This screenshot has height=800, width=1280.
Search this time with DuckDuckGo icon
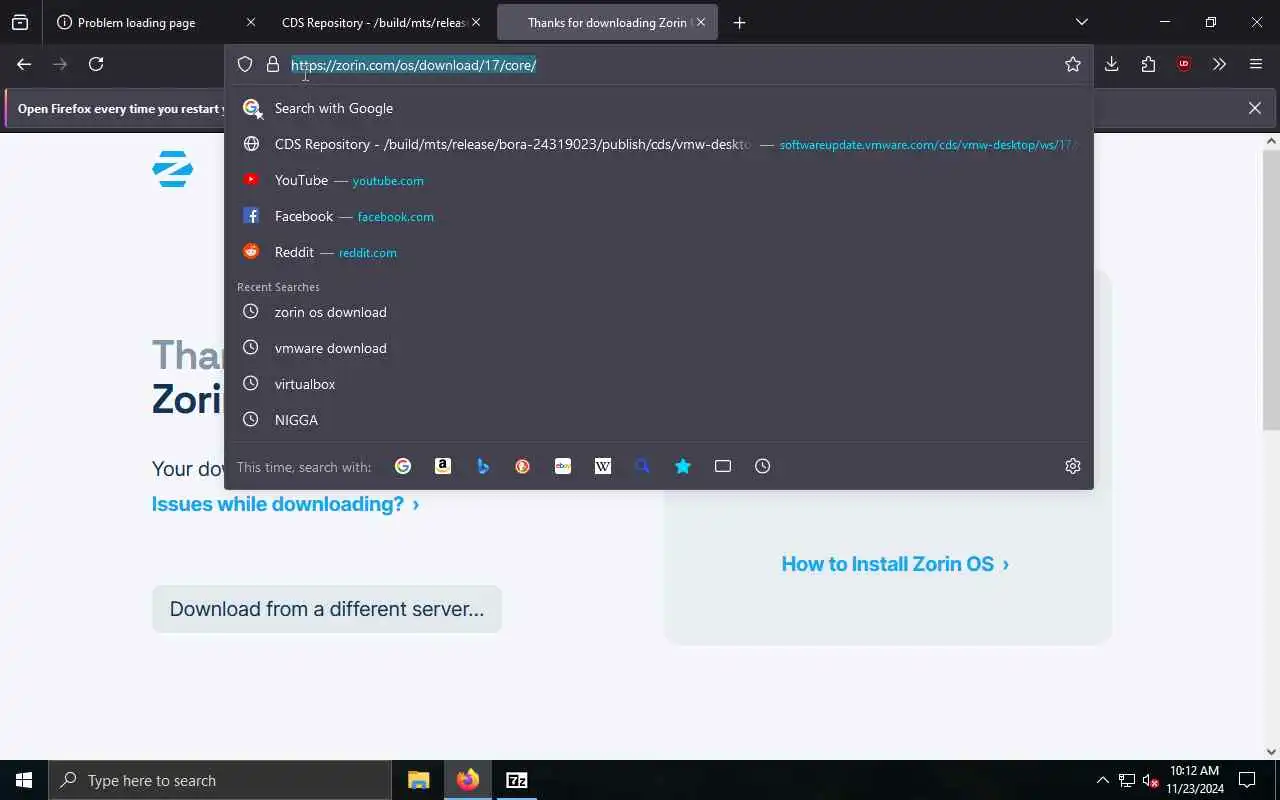(523, 466)
